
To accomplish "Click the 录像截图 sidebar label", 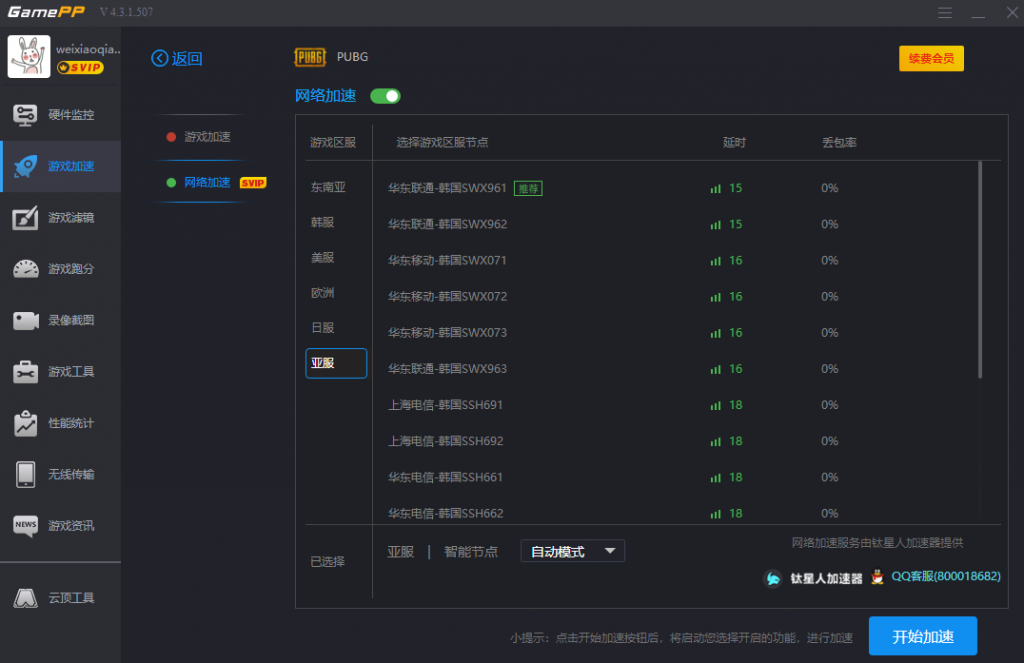I will pos(71,320).
